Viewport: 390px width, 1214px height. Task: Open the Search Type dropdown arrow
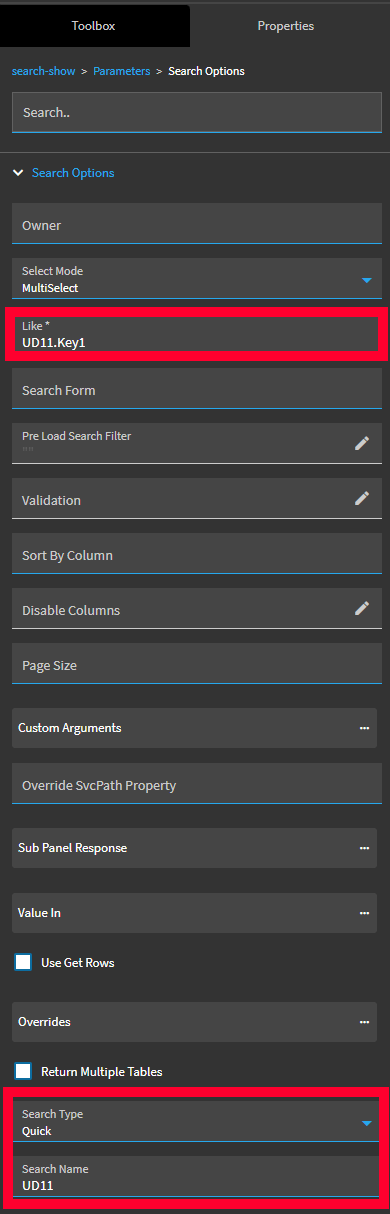click(x=366, y=1123)
